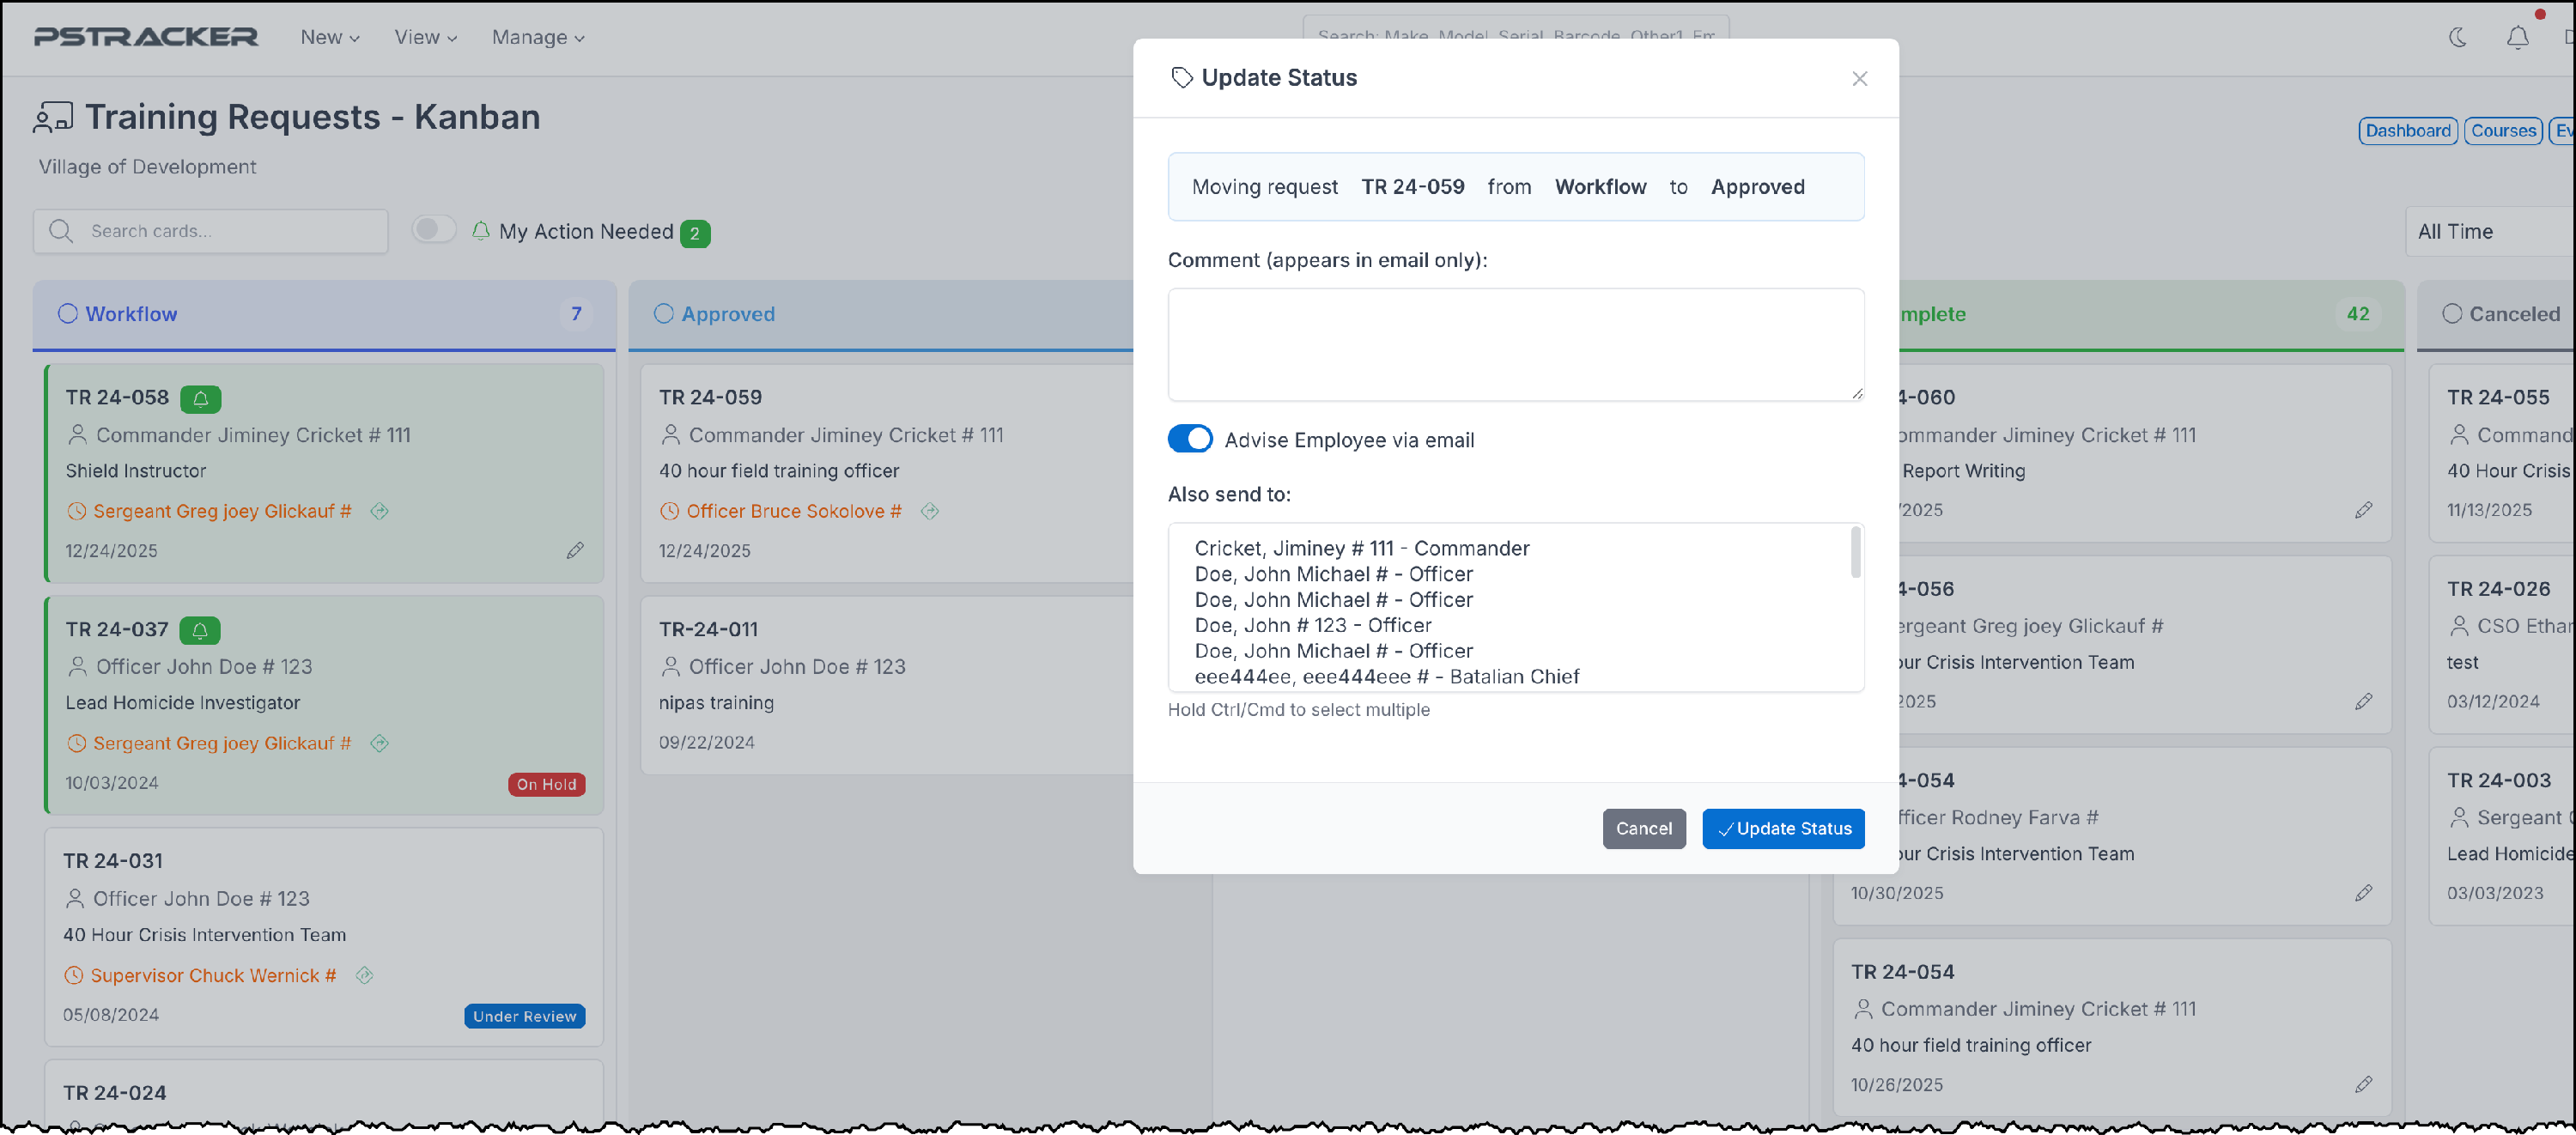
Task: Click the green bell badge on TR 24-058
Action: 201,398
